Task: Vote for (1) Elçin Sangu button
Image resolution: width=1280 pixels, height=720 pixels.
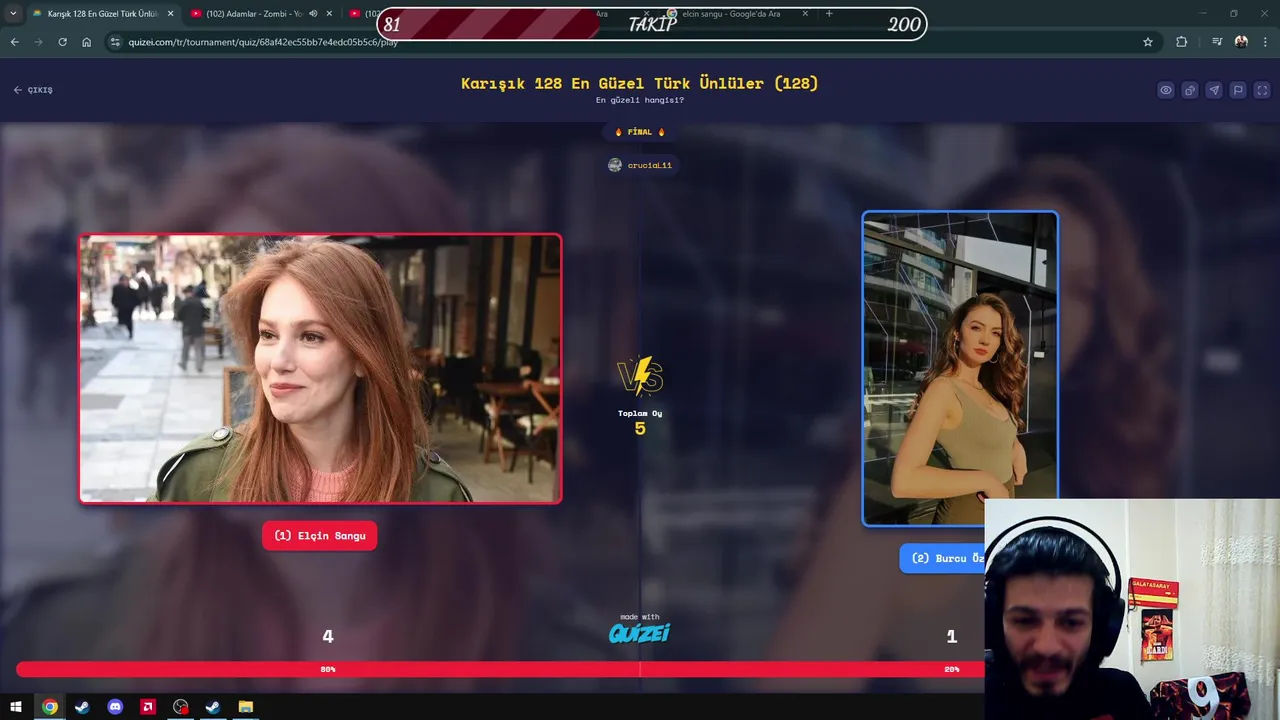Action: pyautogui.click(x=320, y=536)
